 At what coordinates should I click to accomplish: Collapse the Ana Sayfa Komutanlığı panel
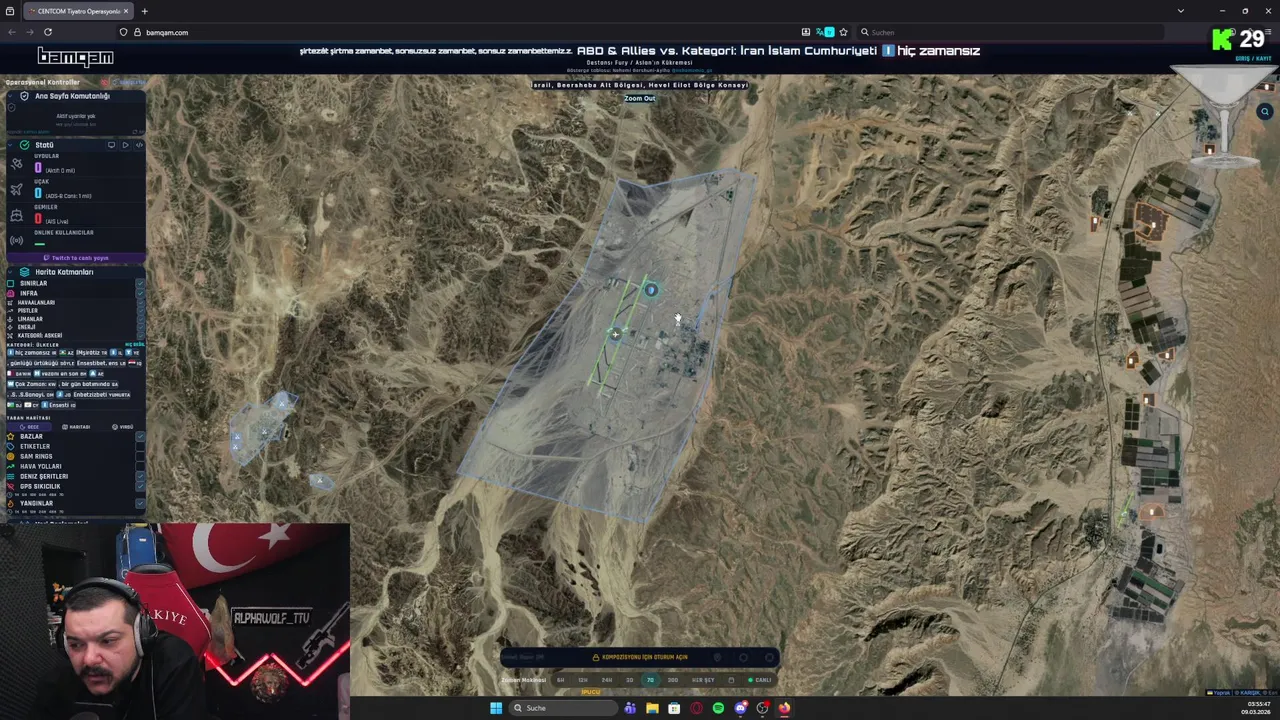[11, 96]
